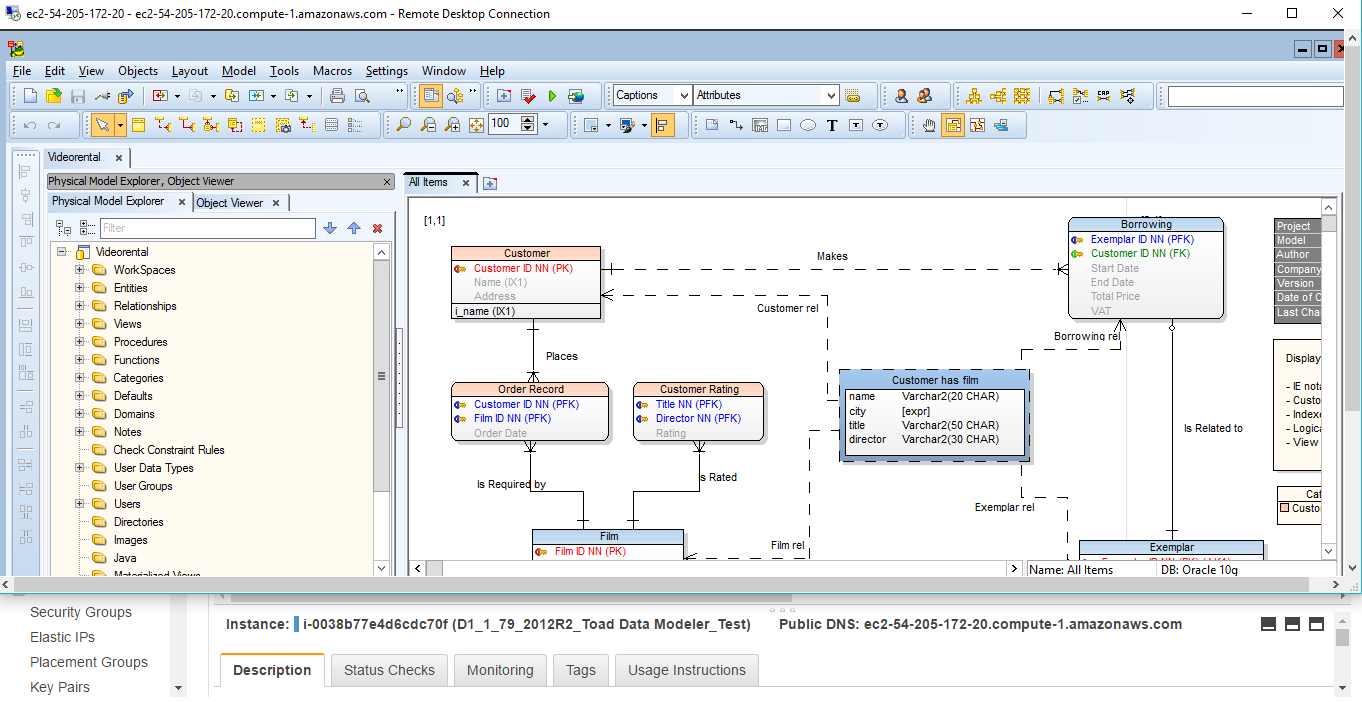Click the Elastic IPs link

pos(63,637)
